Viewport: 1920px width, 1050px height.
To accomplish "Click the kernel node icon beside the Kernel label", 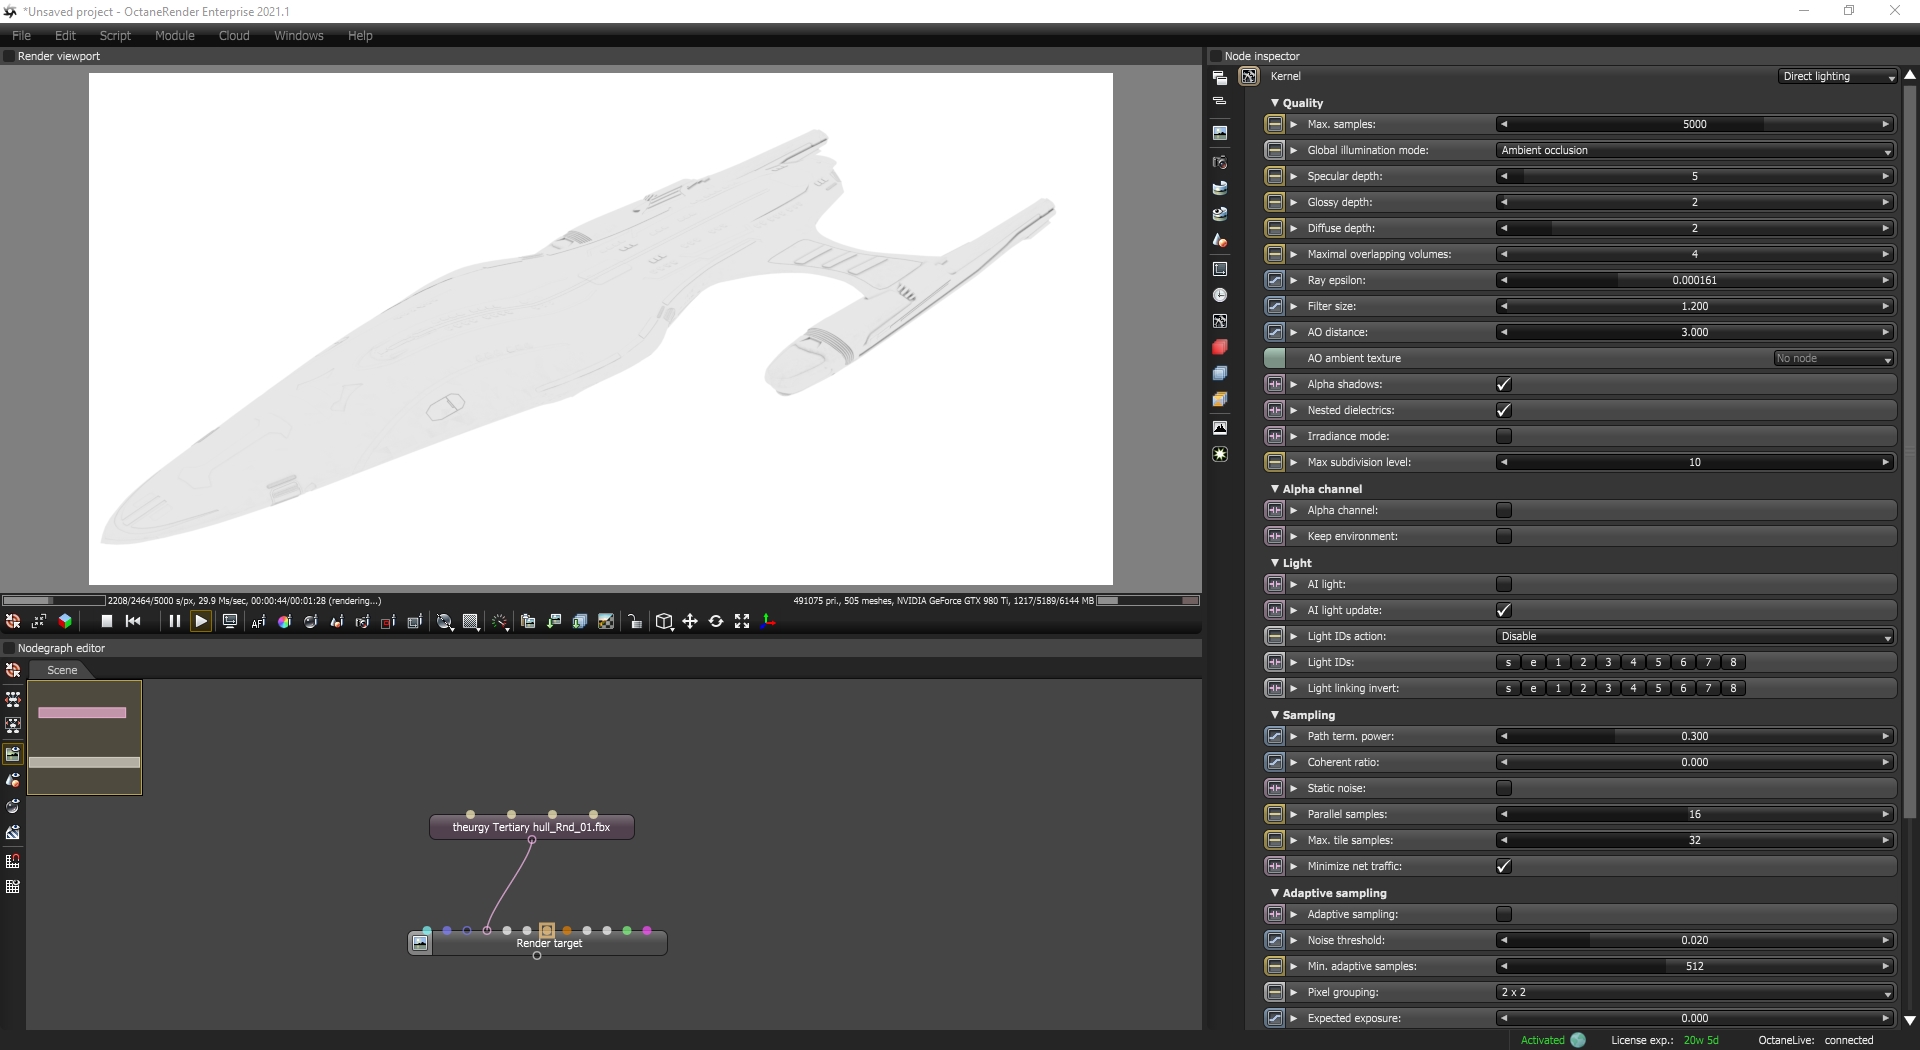I will (1249, 76).
